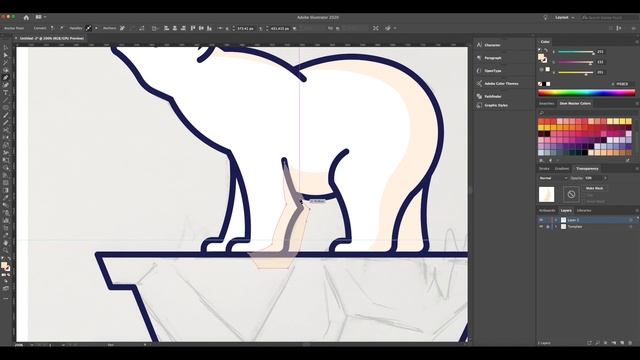Click vertical align bottom icon in control bar
Image resolution: width=640 pixels, height=360 pixels.
(209, 28)
